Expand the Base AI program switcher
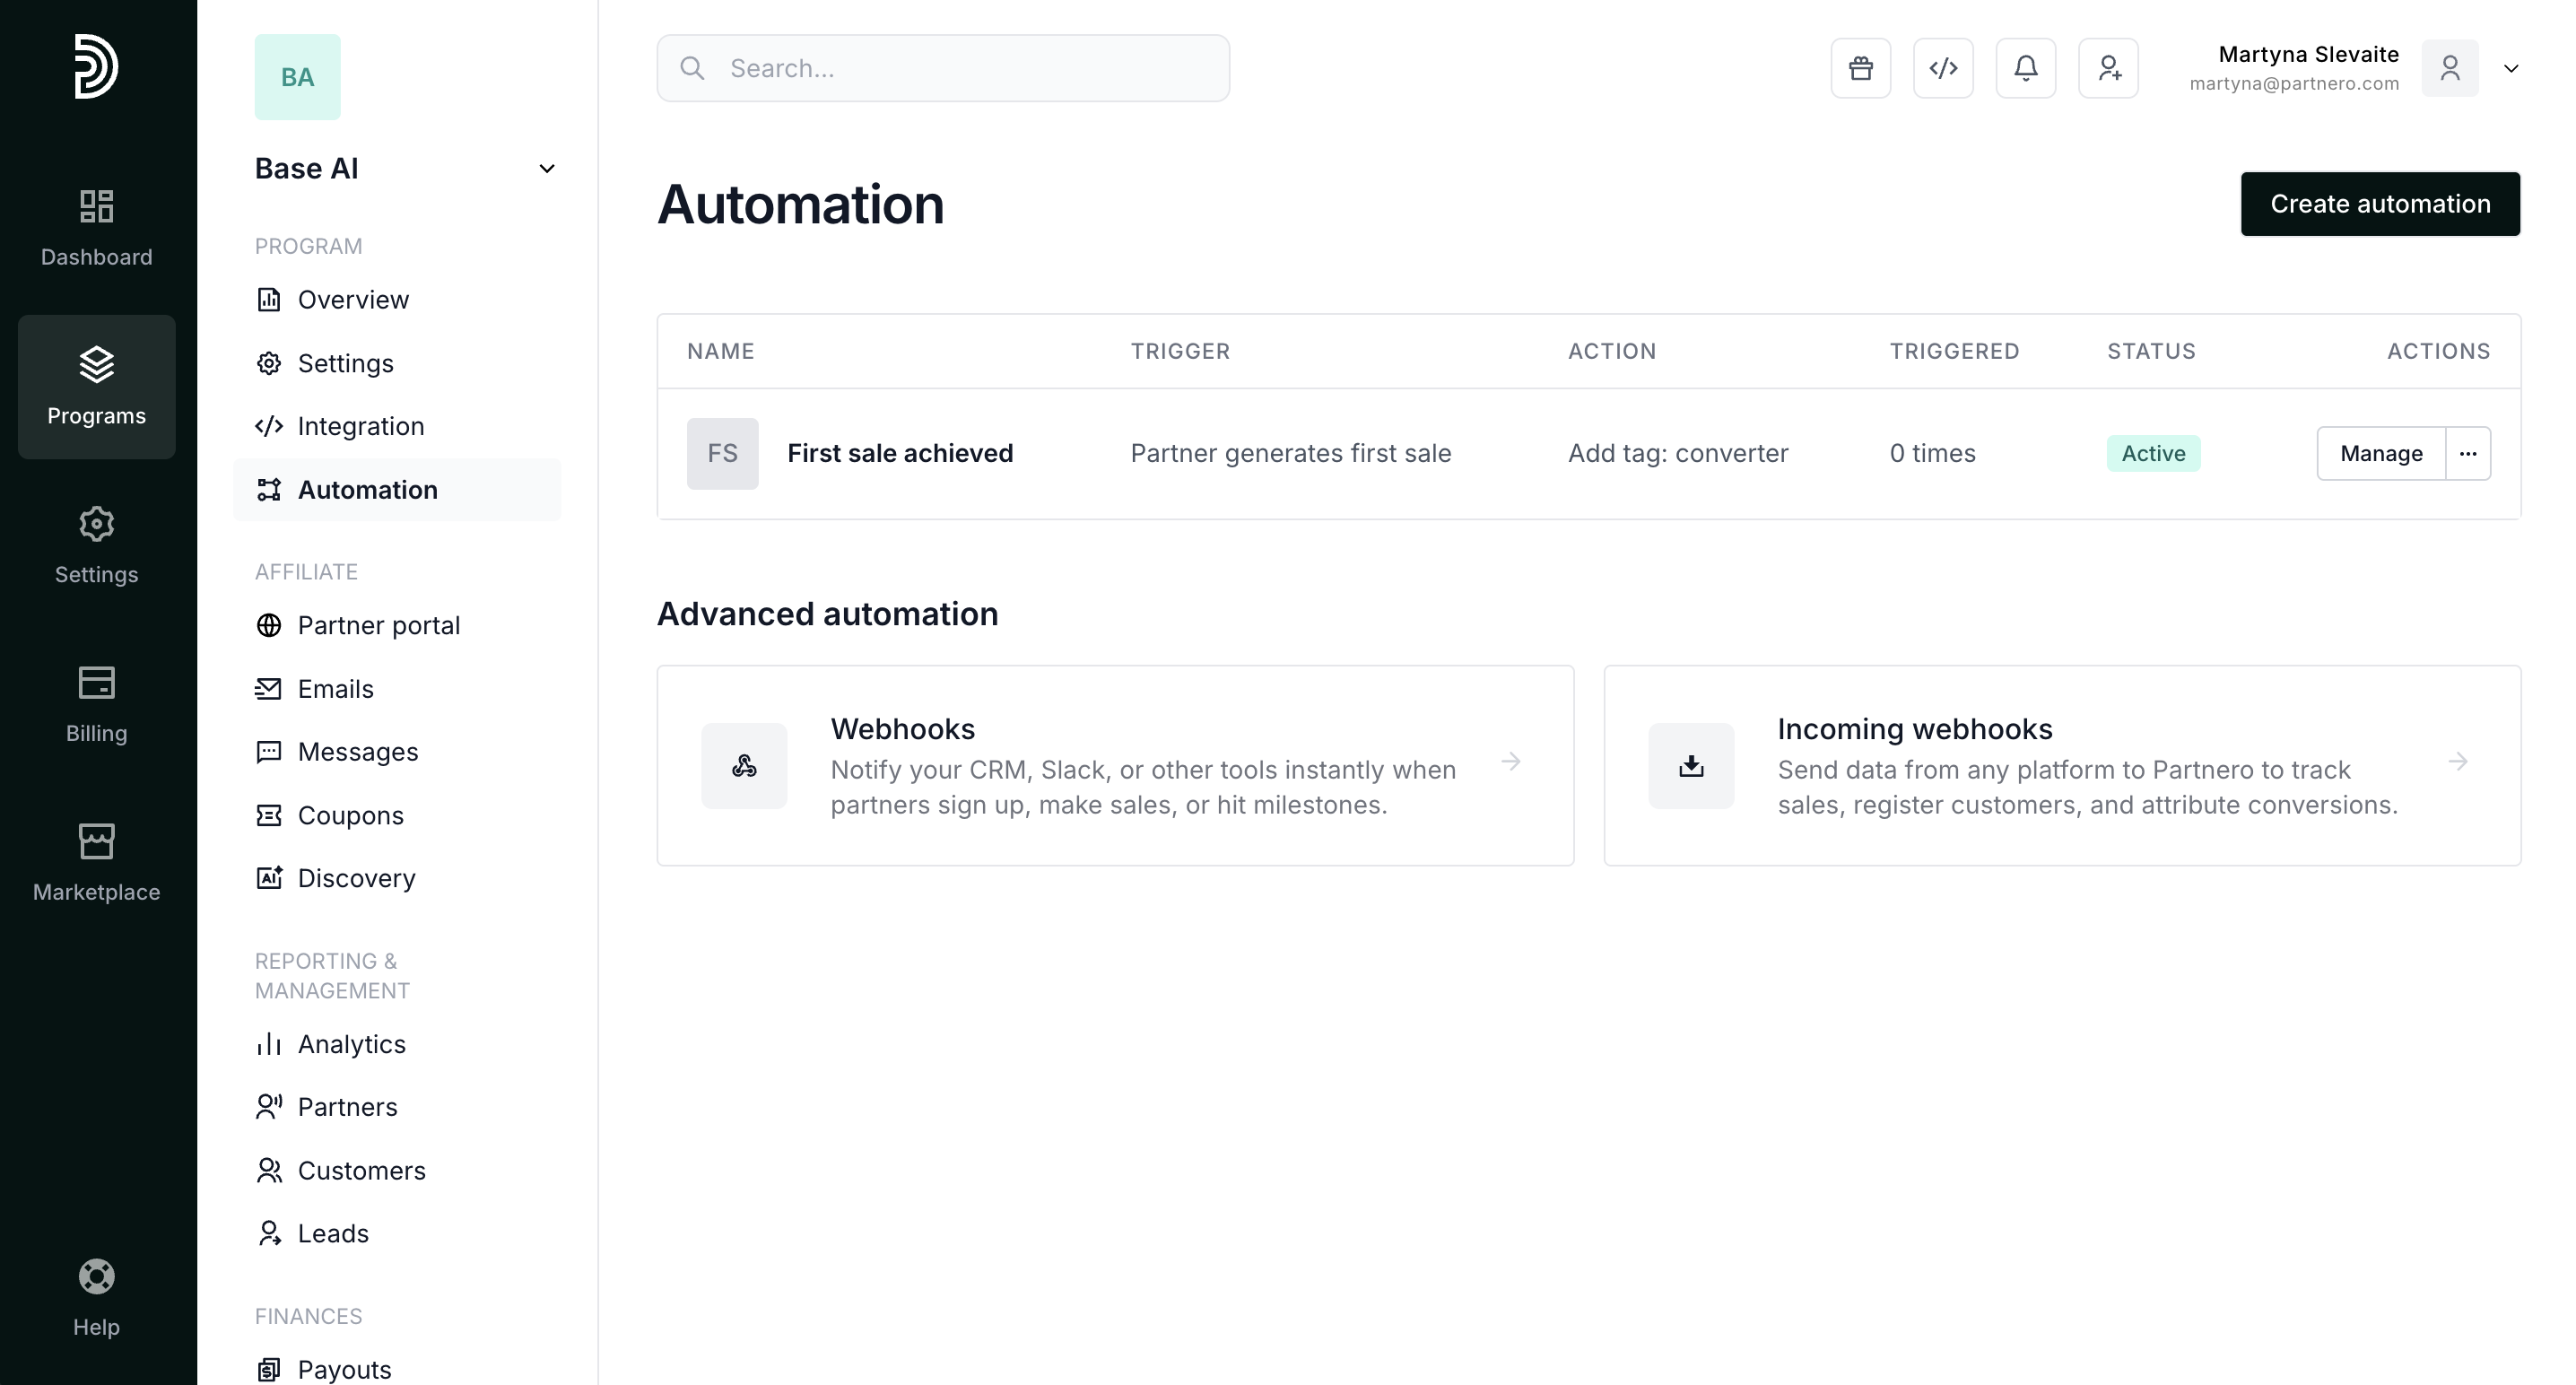The width and height of the screenshot is (2576, 1385). coord(546,169)
